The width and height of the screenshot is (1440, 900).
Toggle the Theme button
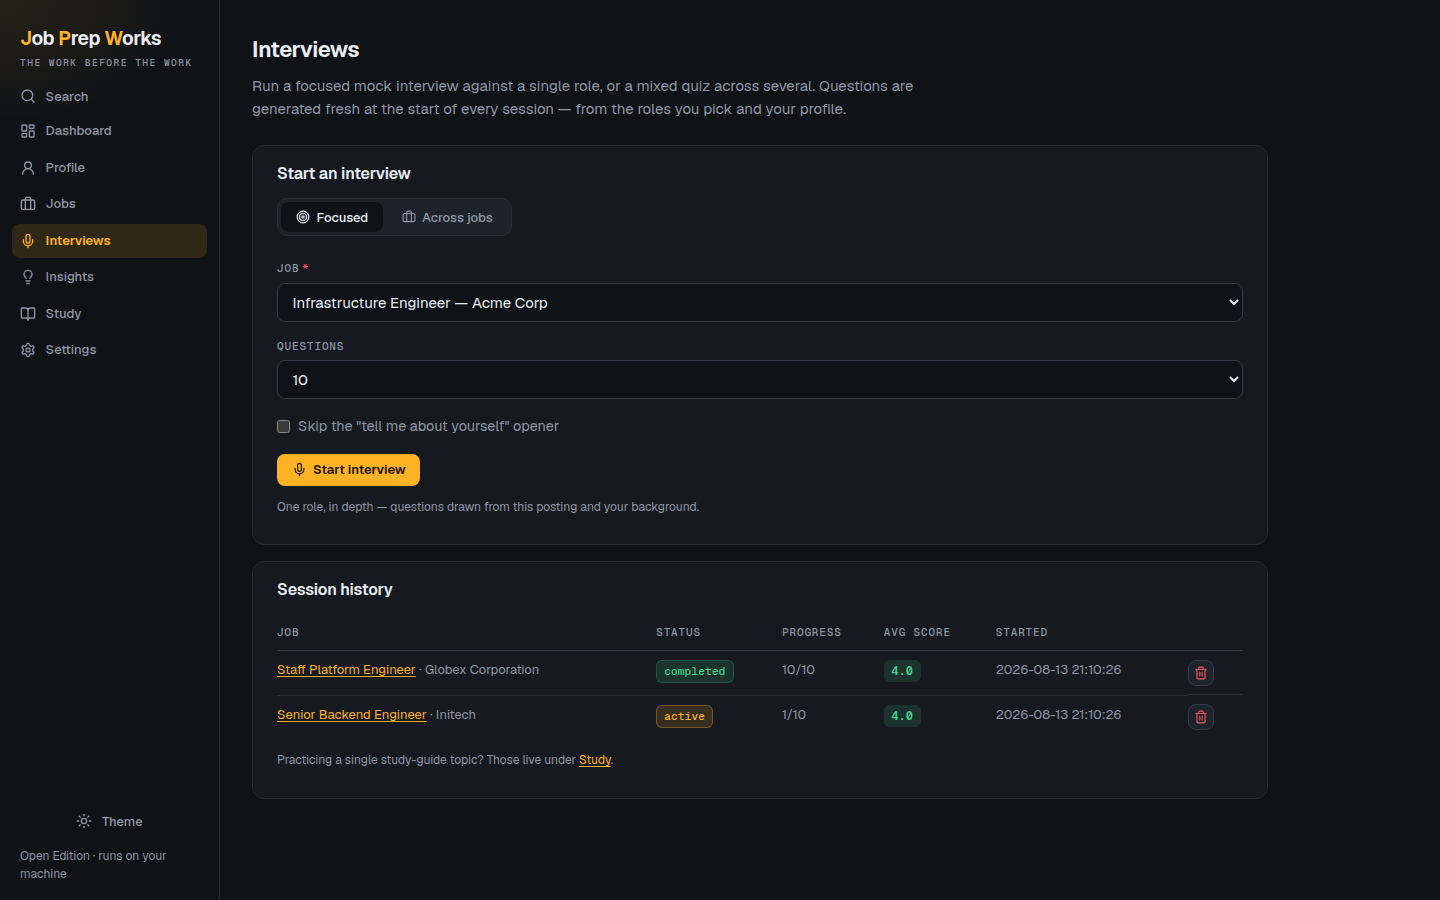point(110,821)
